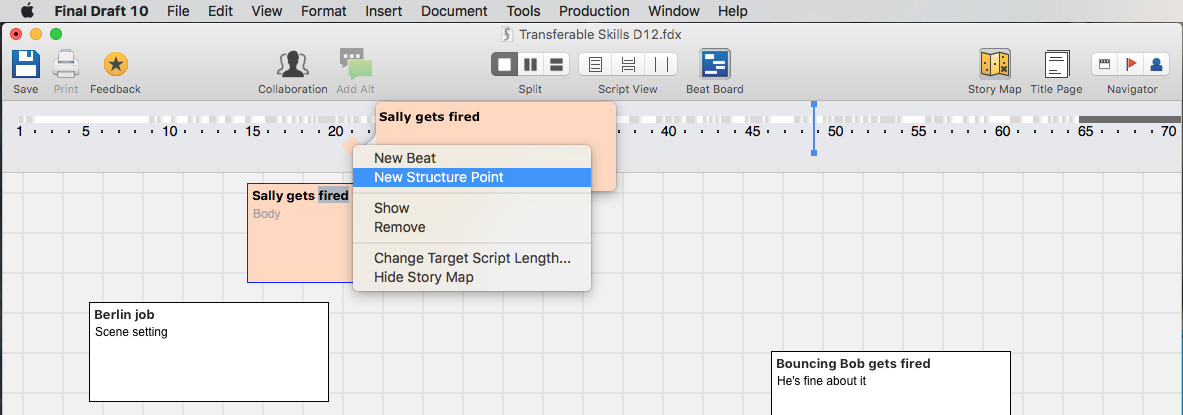Show the Navigator characters tab
Screen dimensions: 1183x415
1157,65
